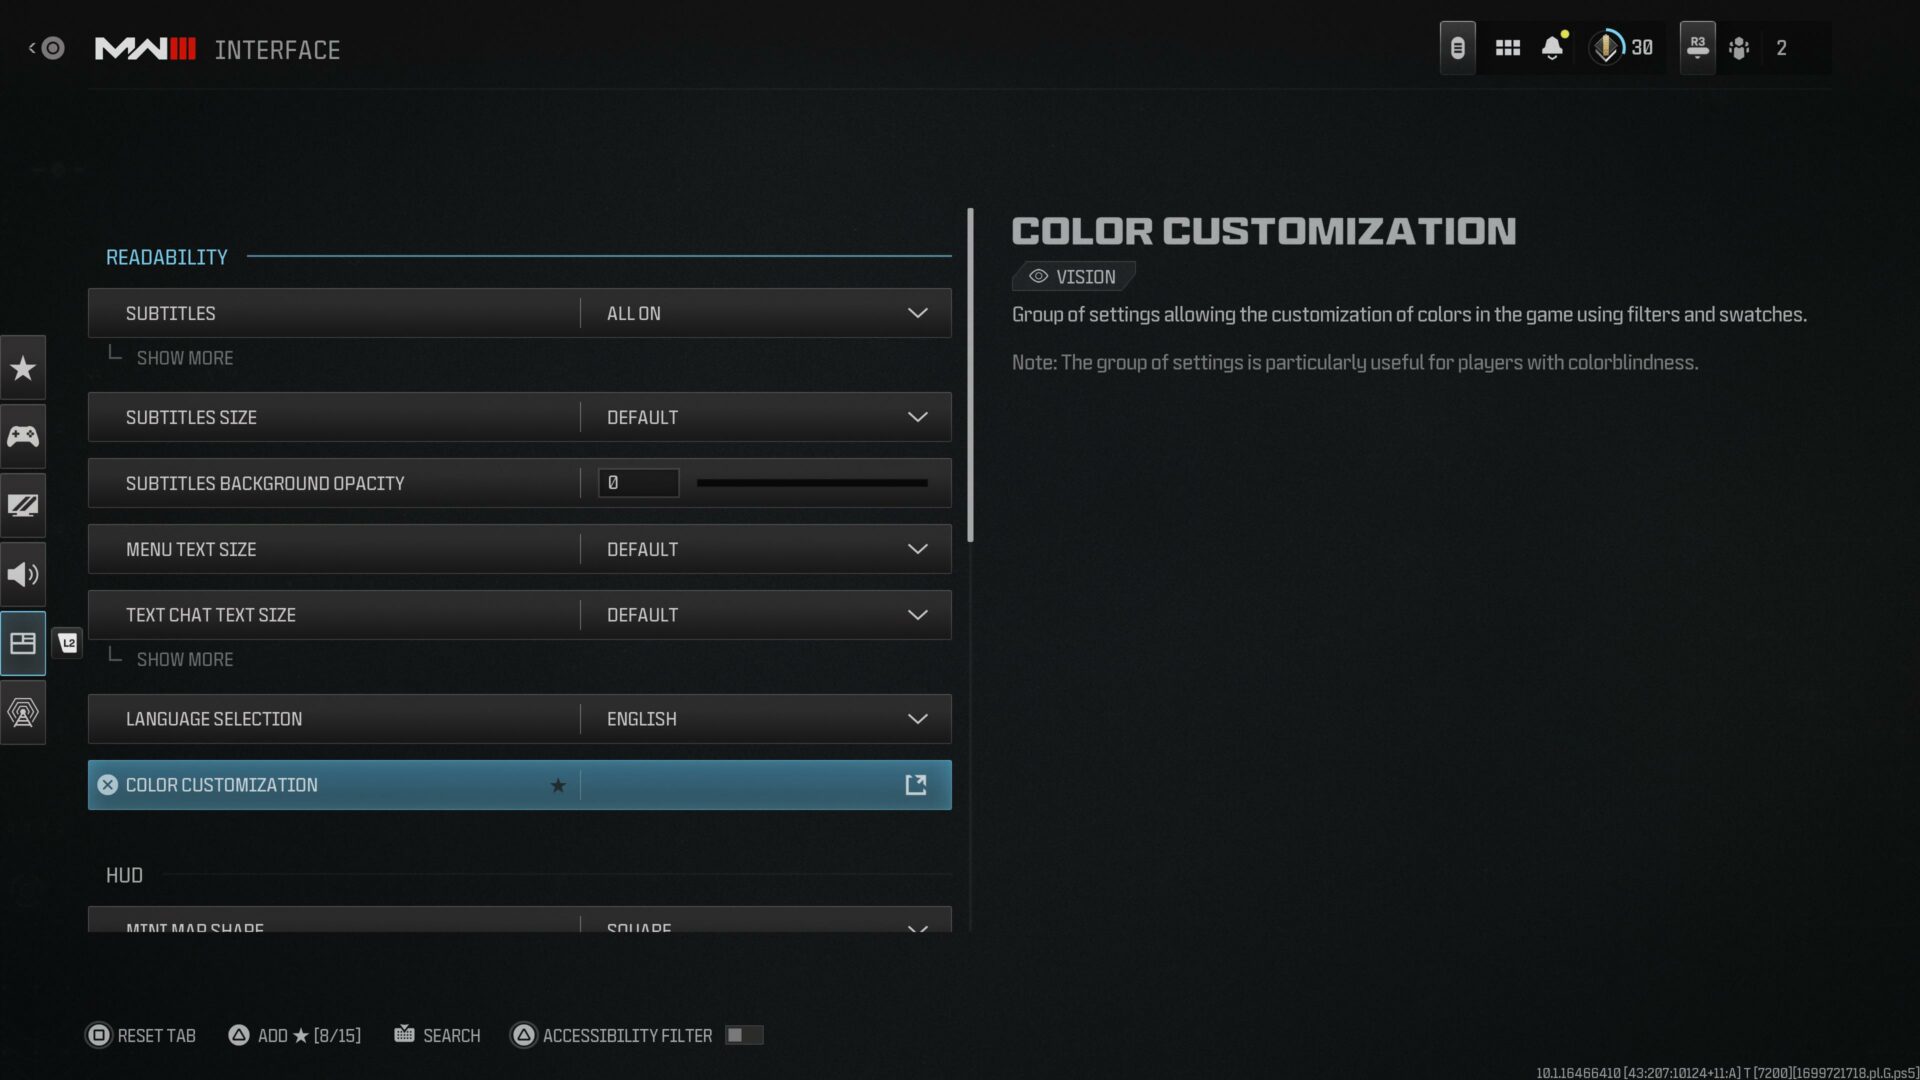Viewport: 1920px width, 1080px height.
Task: Select Subtitles Background Opacity label
Action: point(265,483)
